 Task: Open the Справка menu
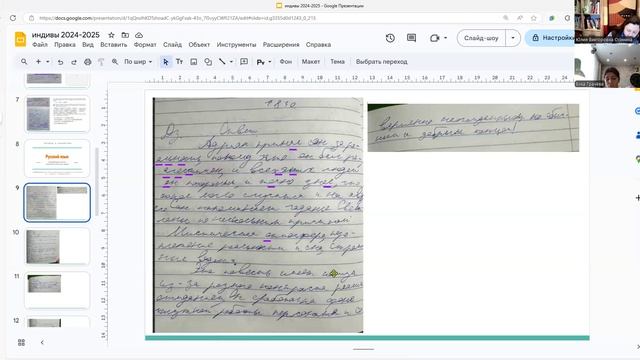click(x=318, y=44)
